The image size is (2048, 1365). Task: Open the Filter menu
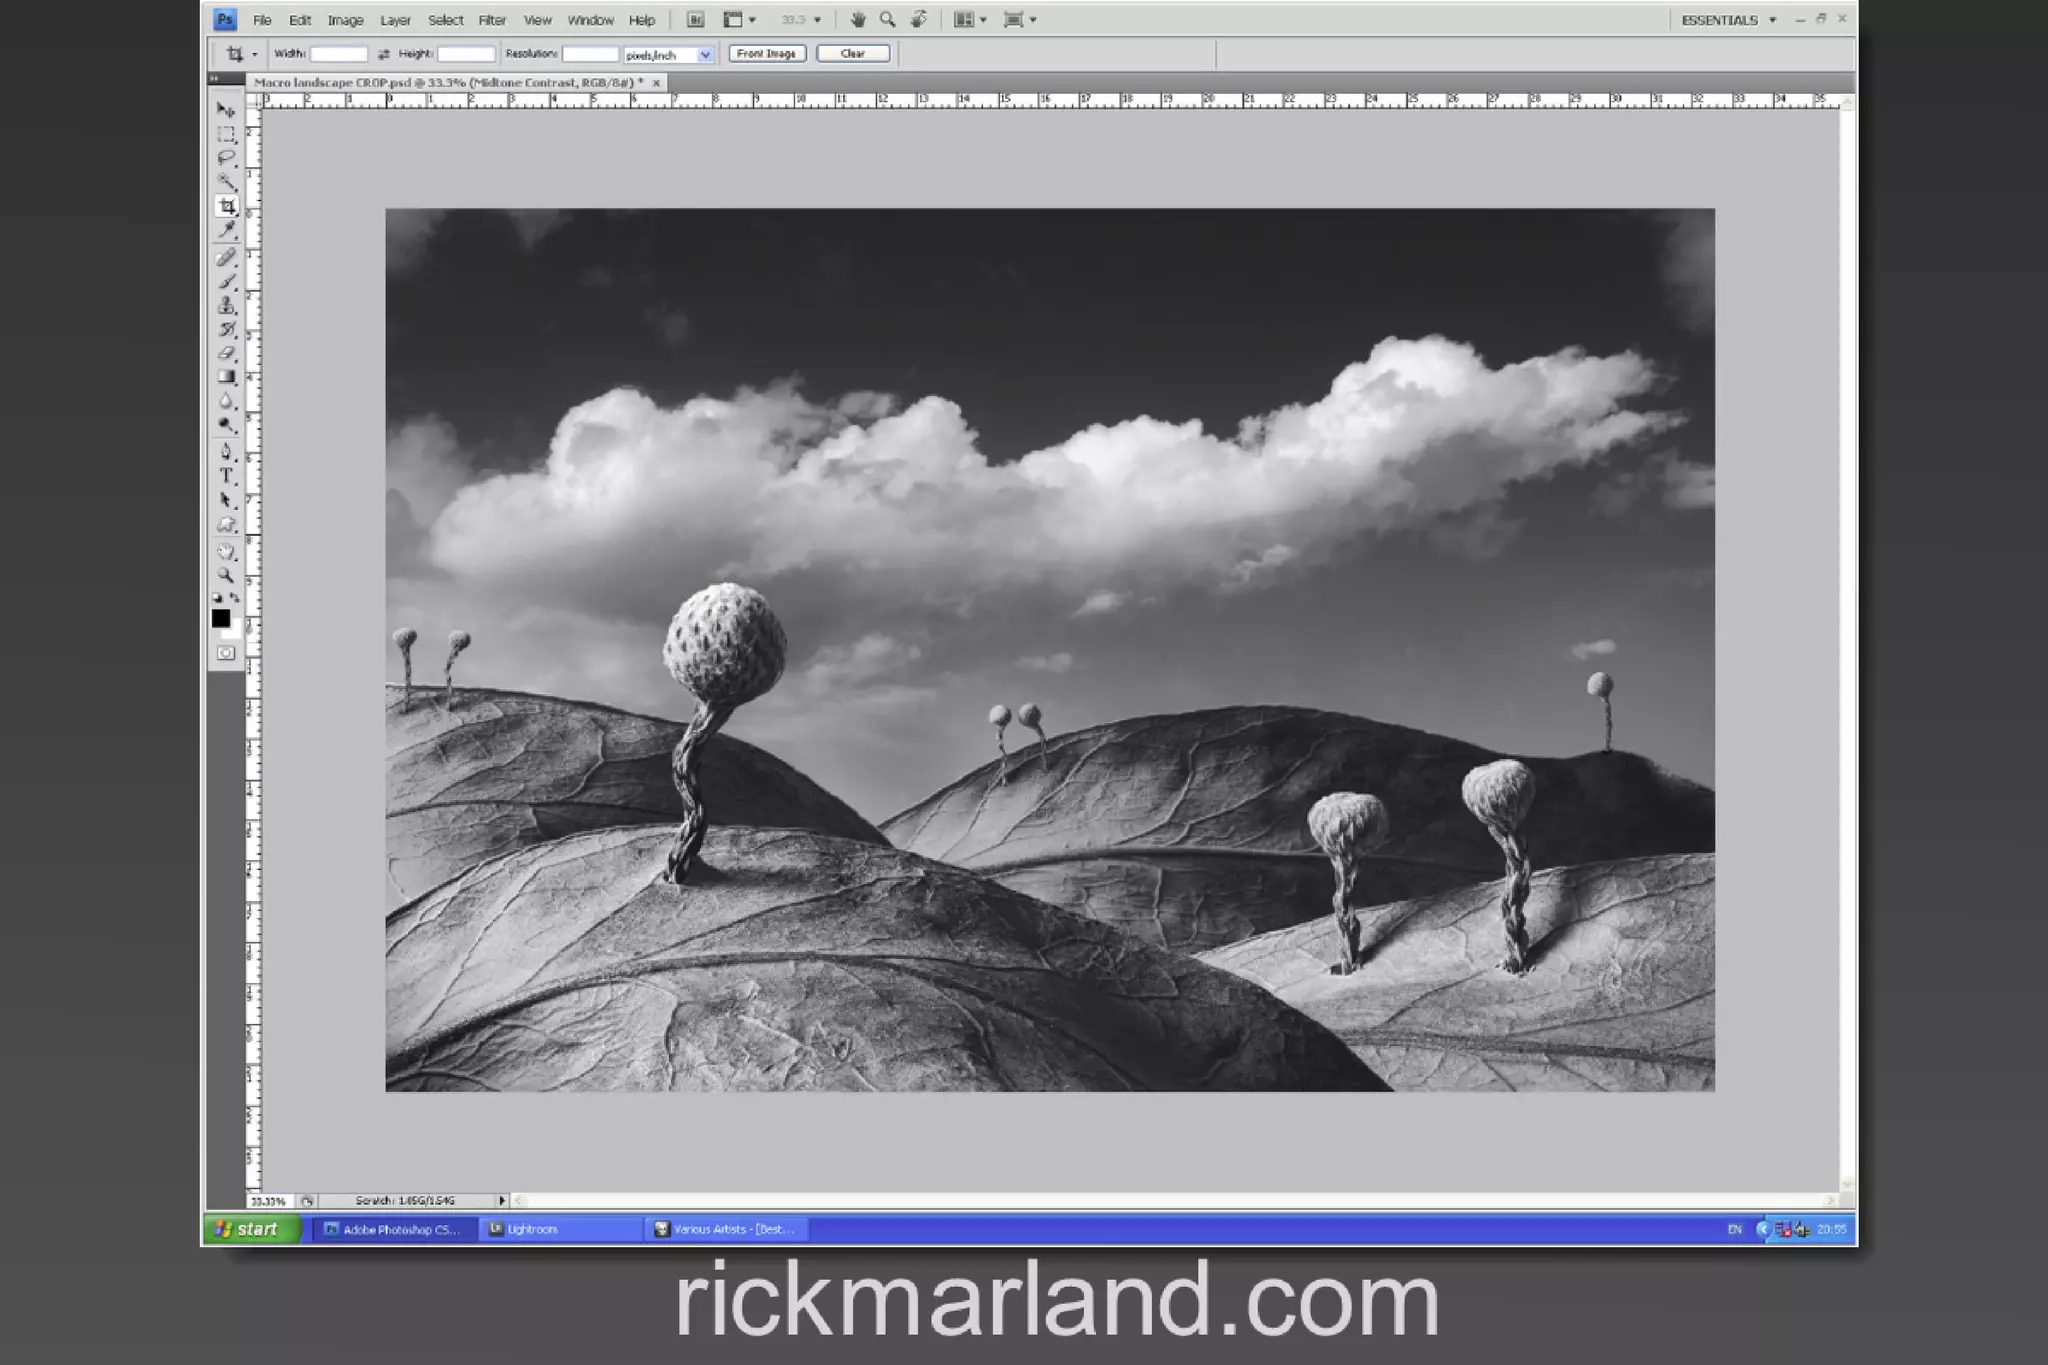492,20
